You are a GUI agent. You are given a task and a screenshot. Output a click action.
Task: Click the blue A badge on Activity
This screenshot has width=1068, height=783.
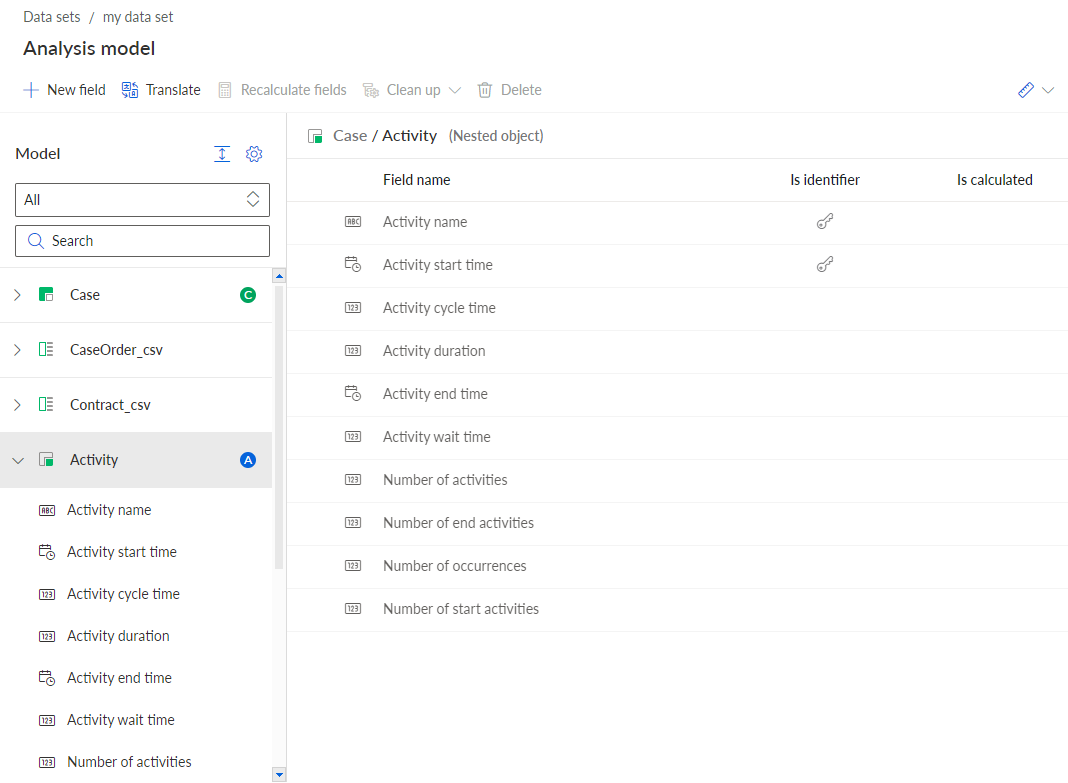pyautogui.click(x=248, y=460)
